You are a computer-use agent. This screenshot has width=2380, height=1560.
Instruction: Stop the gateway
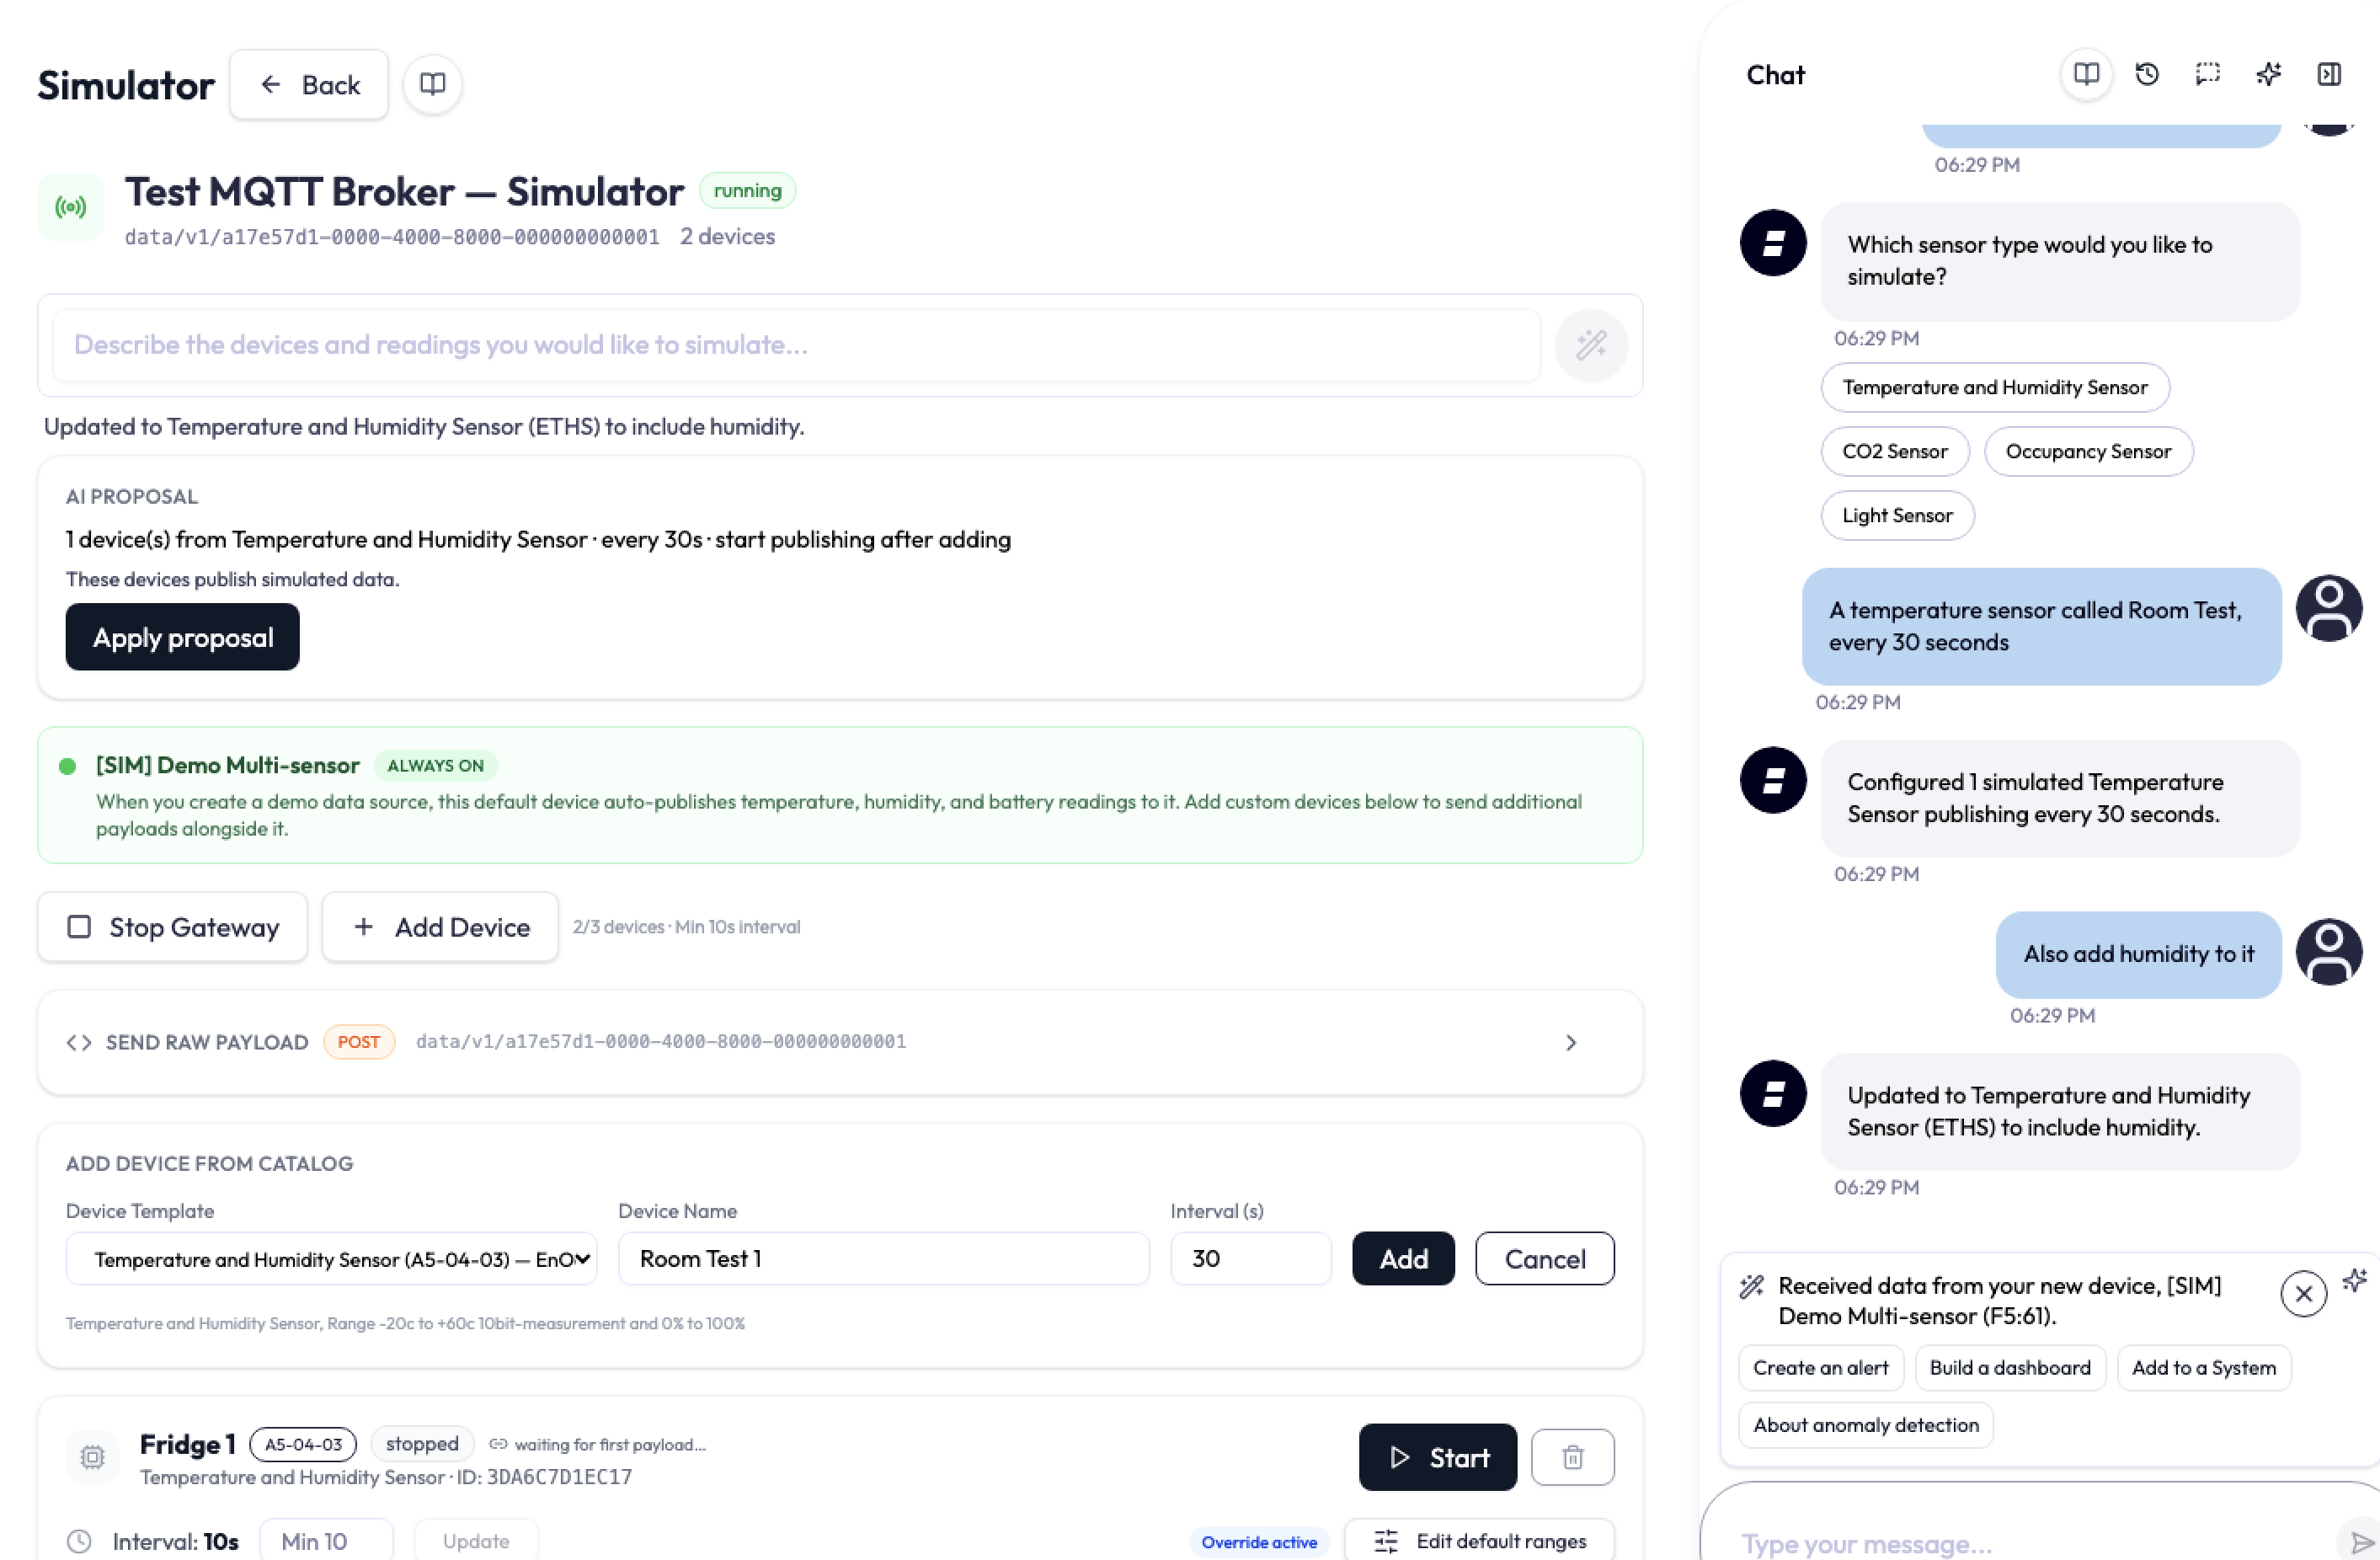point(173,927)
